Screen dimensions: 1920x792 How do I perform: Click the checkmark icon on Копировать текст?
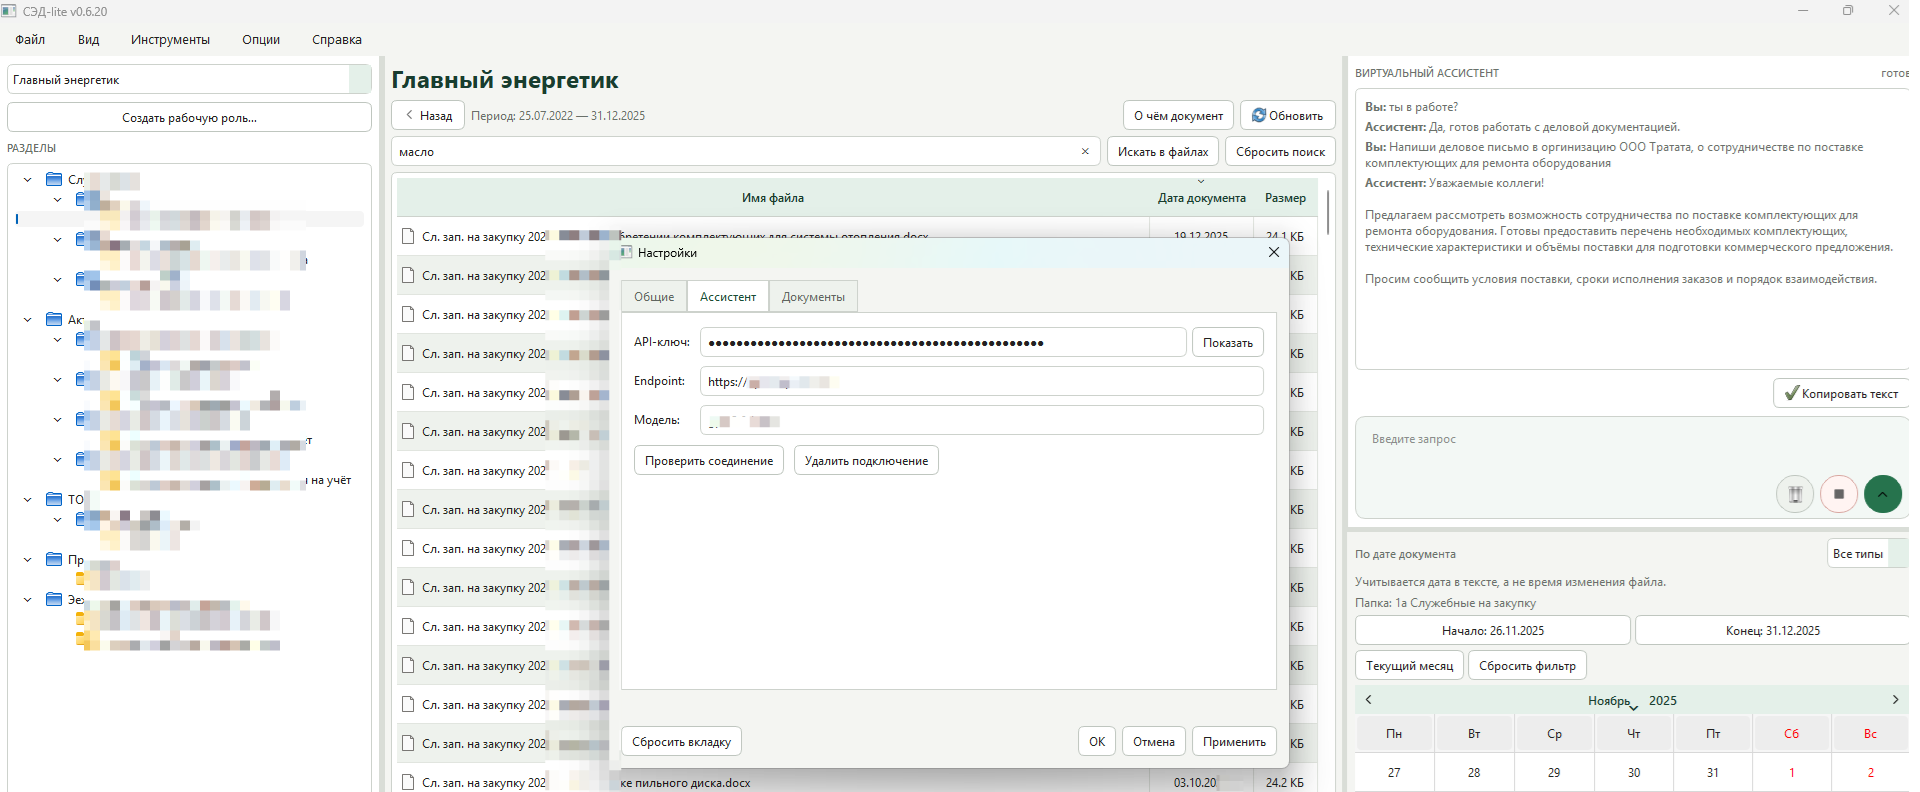point(1791,393)
